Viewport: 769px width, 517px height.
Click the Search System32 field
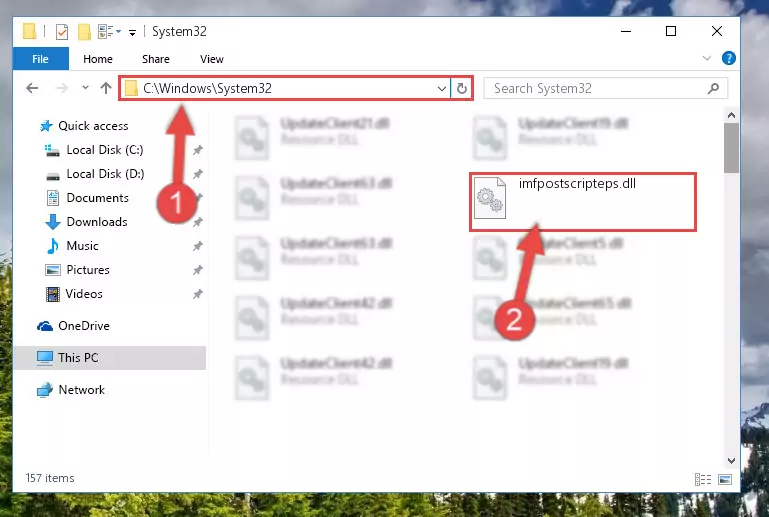[x=605, y=88]
